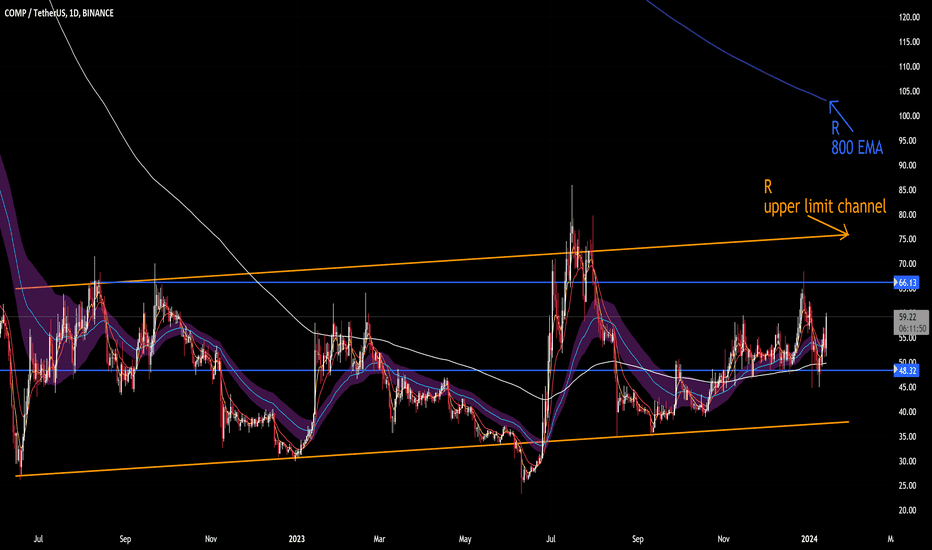
Task: Click the 2024 label on time axis
Action: coord(809,539)
